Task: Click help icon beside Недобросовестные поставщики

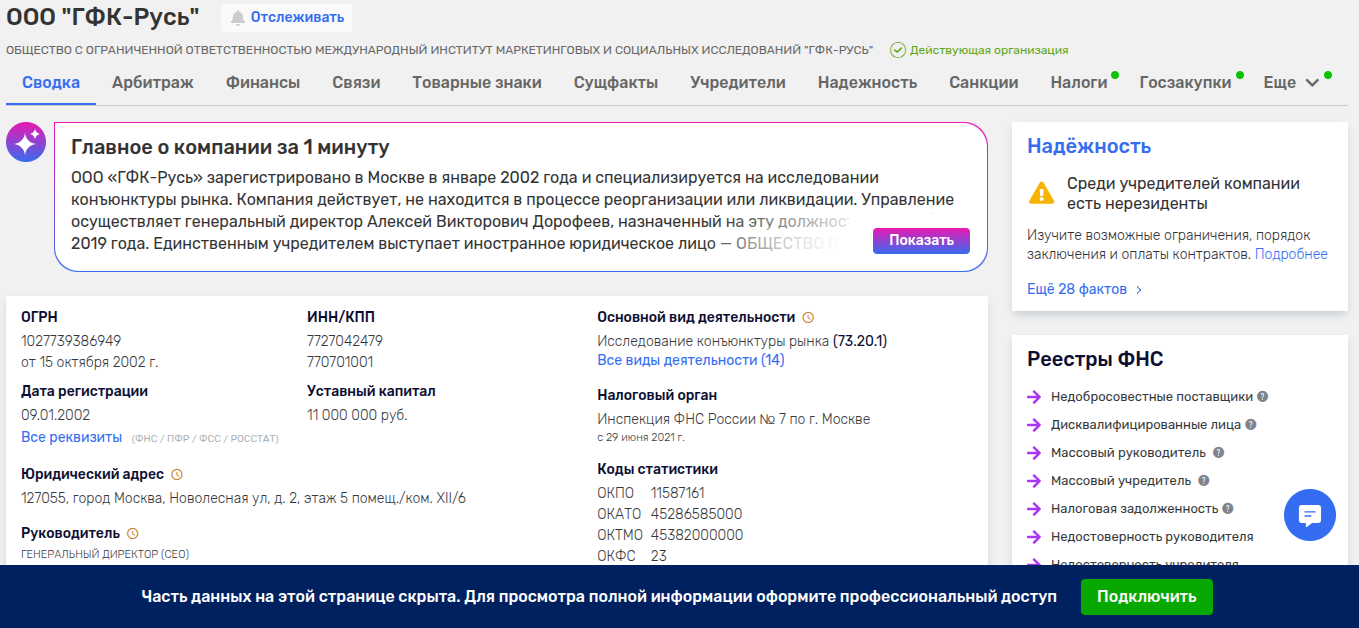Action: click(1263, 396)
